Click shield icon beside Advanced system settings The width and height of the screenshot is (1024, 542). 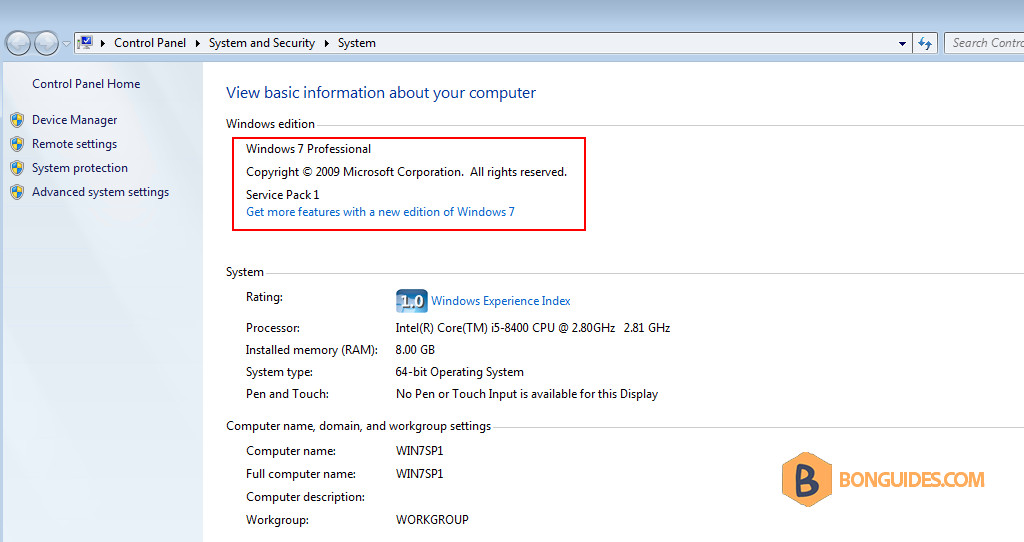point(17,192)
